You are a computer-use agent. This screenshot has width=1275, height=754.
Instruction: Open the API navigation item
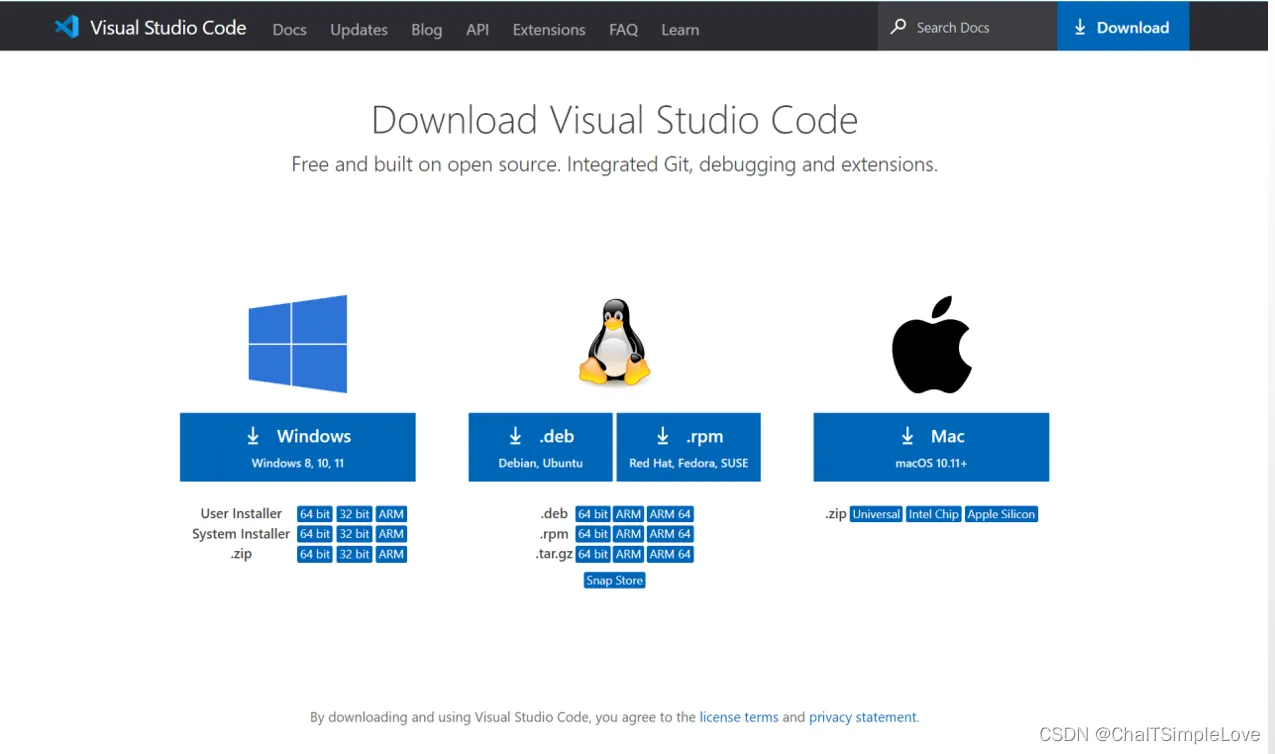(477, 29)
